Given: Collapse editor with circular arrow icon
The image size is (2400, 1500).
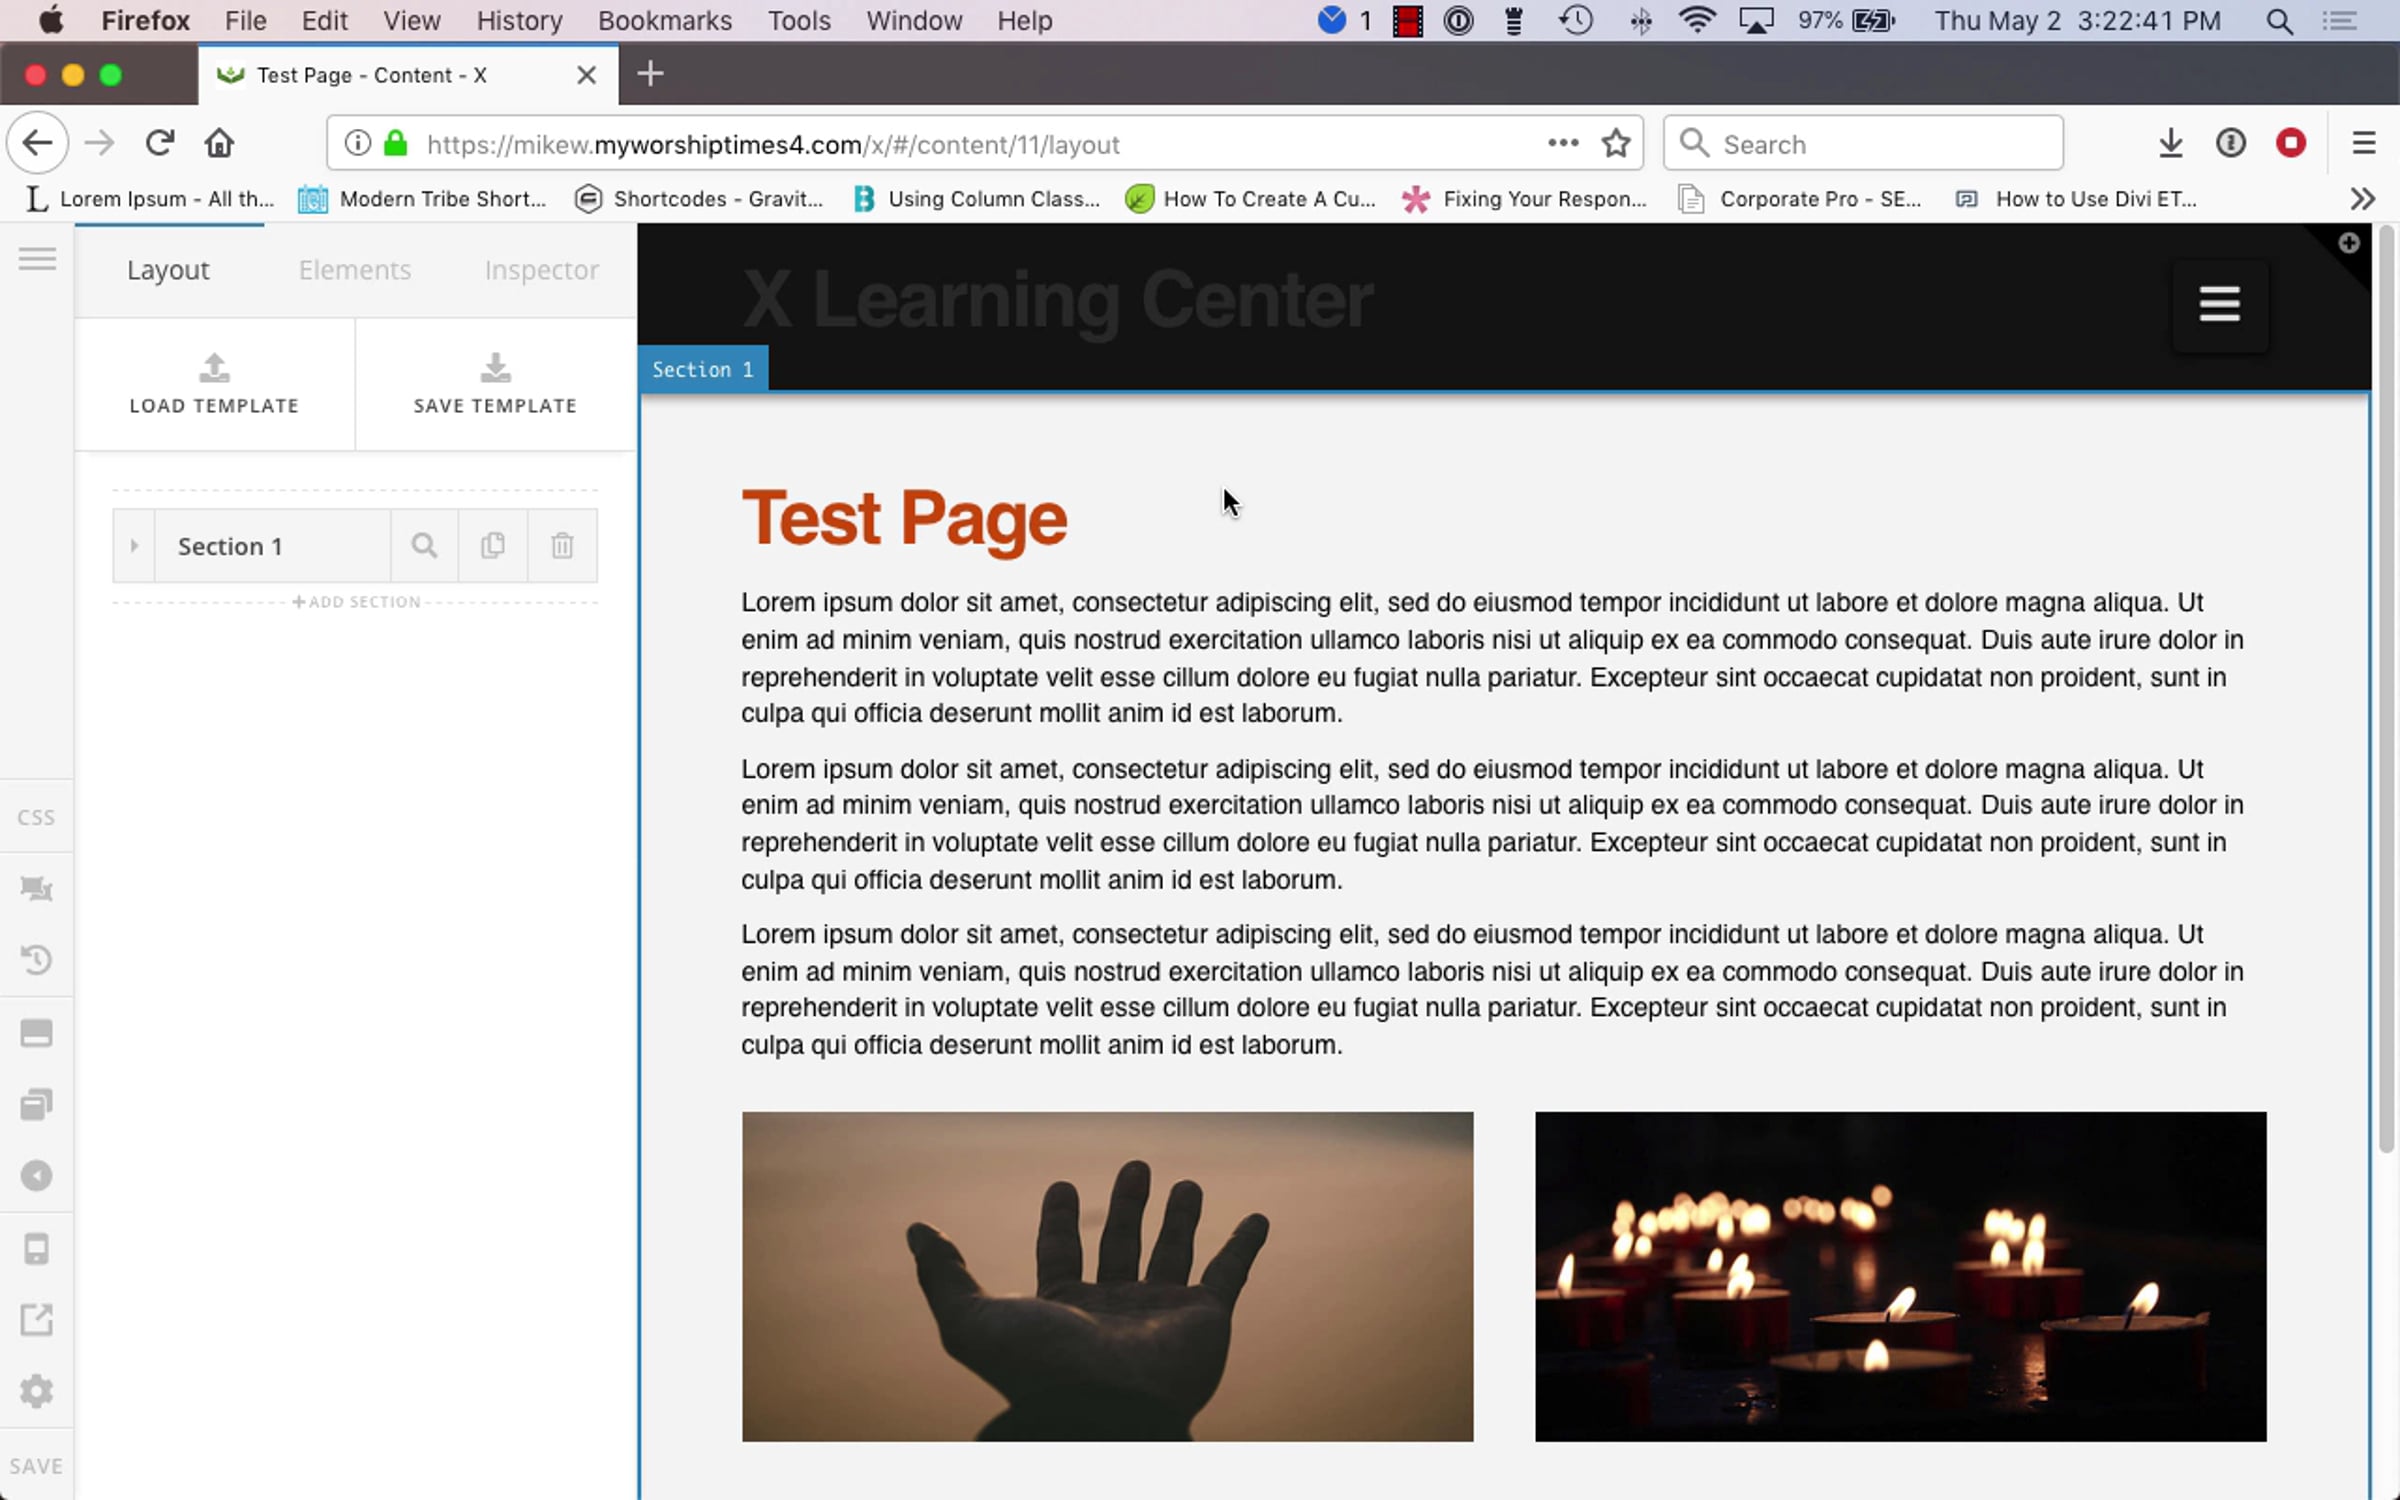Looking at the screenshot, I should pyautogui.click(x=37, y=1176).
